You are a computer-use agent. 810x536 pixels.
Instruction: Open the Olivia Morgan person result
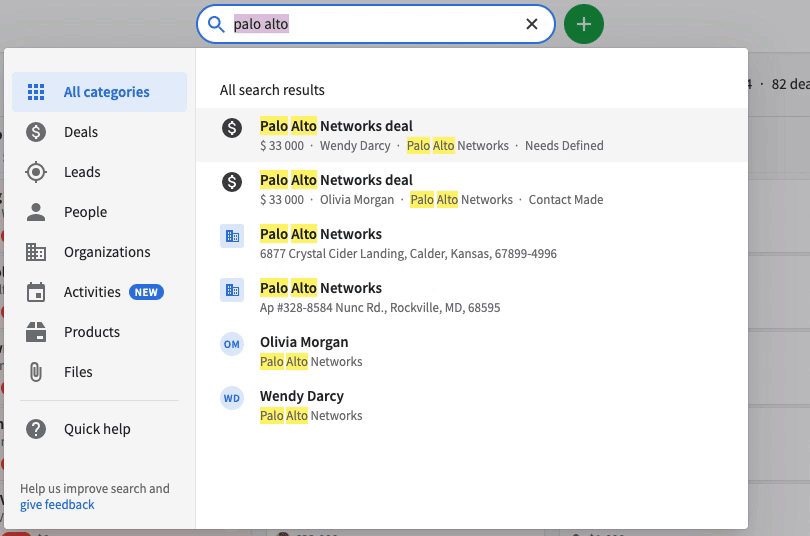click(472, 351)
